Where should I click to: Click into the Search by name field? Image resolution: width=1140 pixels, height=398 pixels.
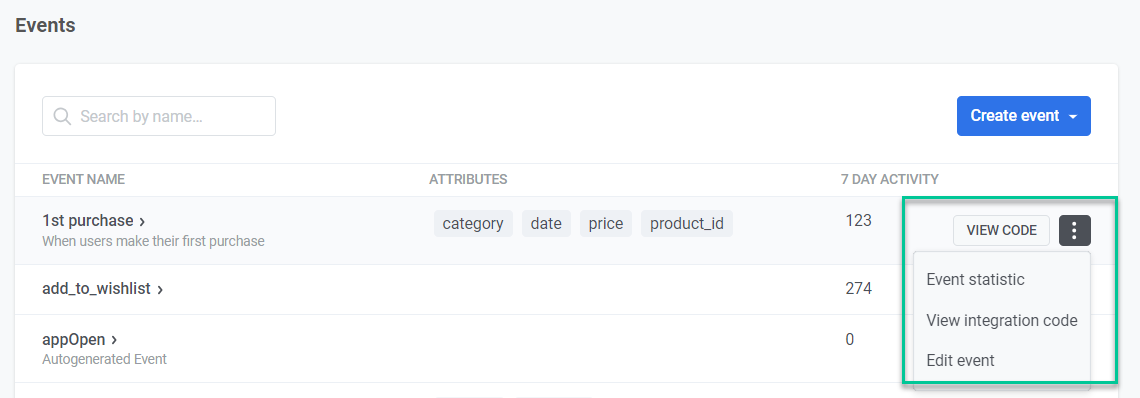(158, 116)
